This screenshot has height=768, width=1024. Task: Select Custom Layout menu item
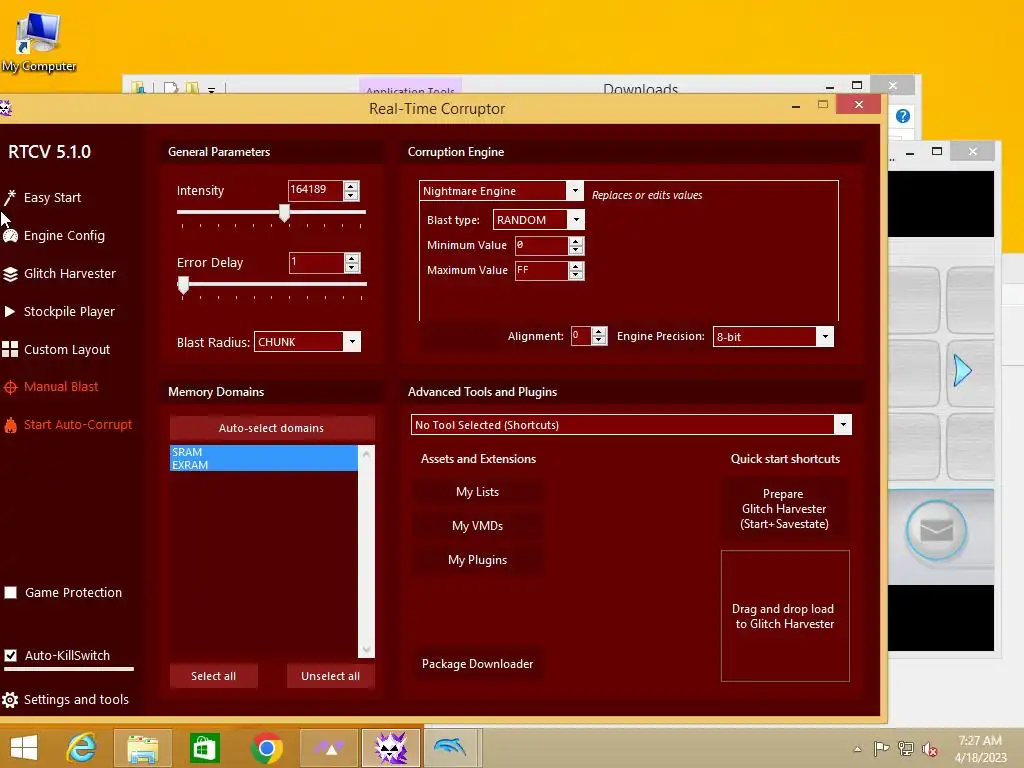tap(67, 349)
